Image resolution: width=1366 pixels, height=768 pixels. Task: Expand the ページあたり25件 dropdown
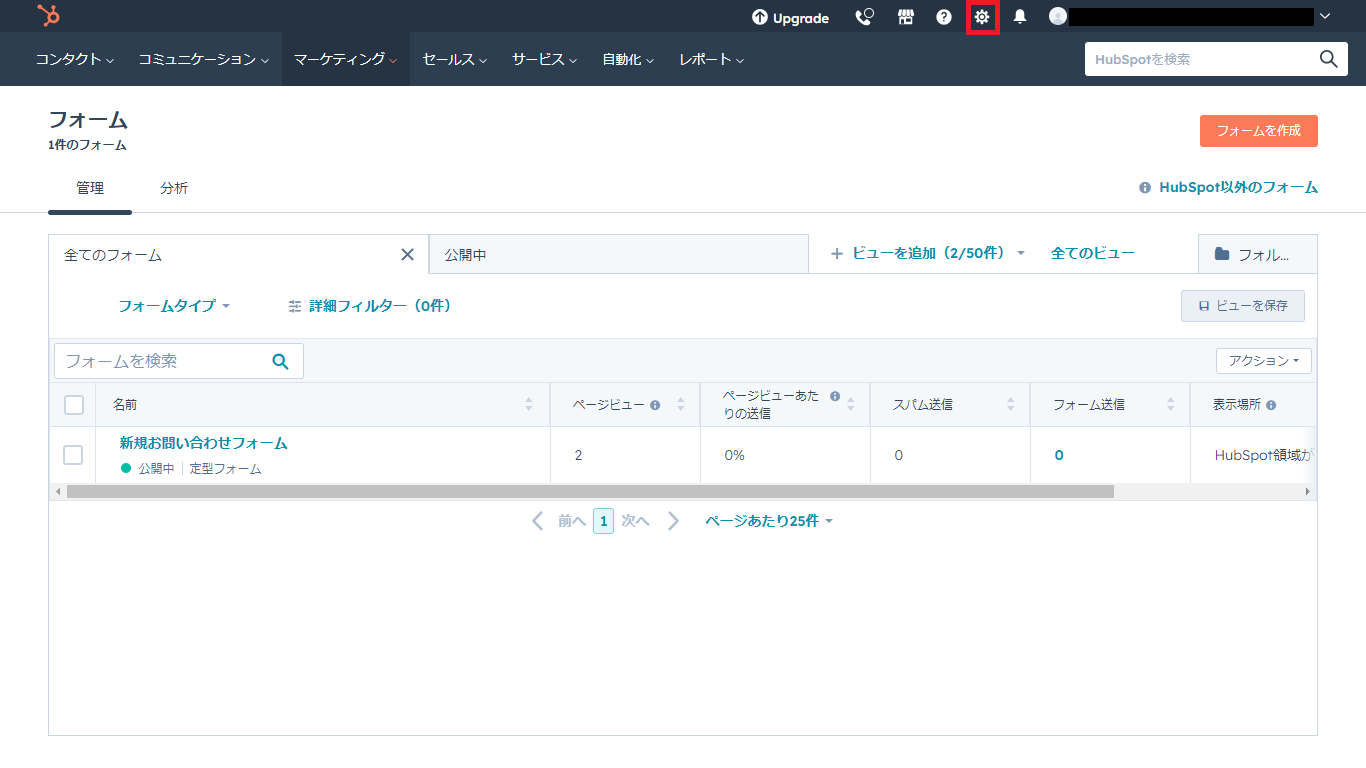click(x=769, y=520)
